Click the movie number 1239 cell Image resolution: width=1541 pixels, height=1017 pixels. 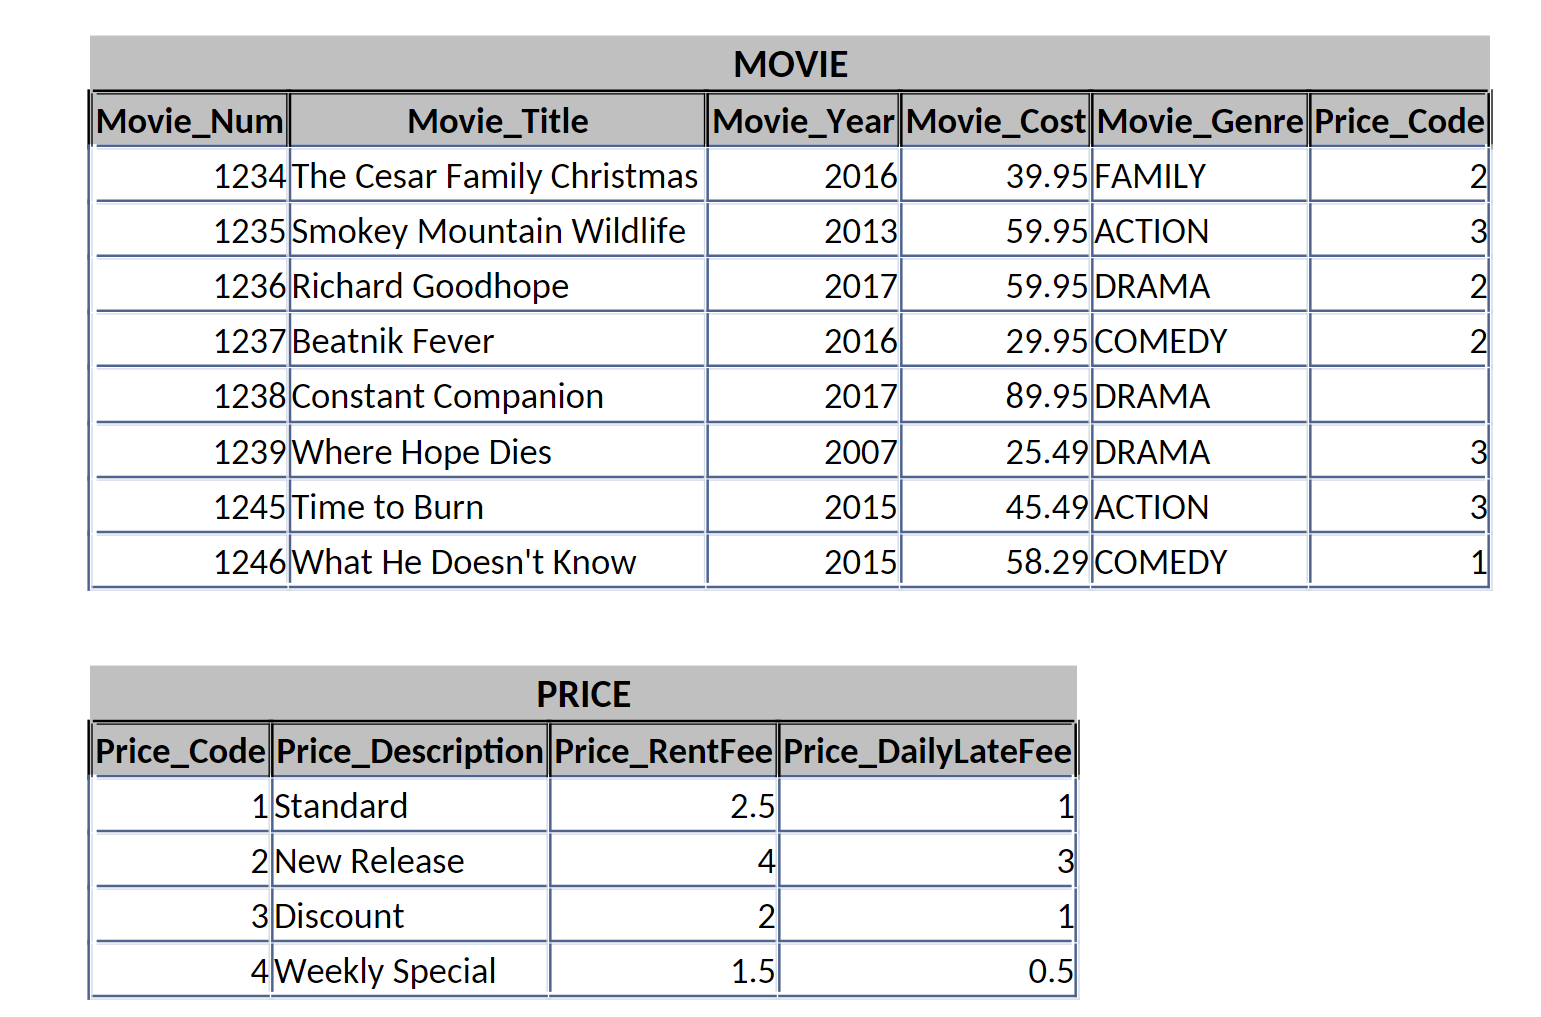click(x=190, y=452)
